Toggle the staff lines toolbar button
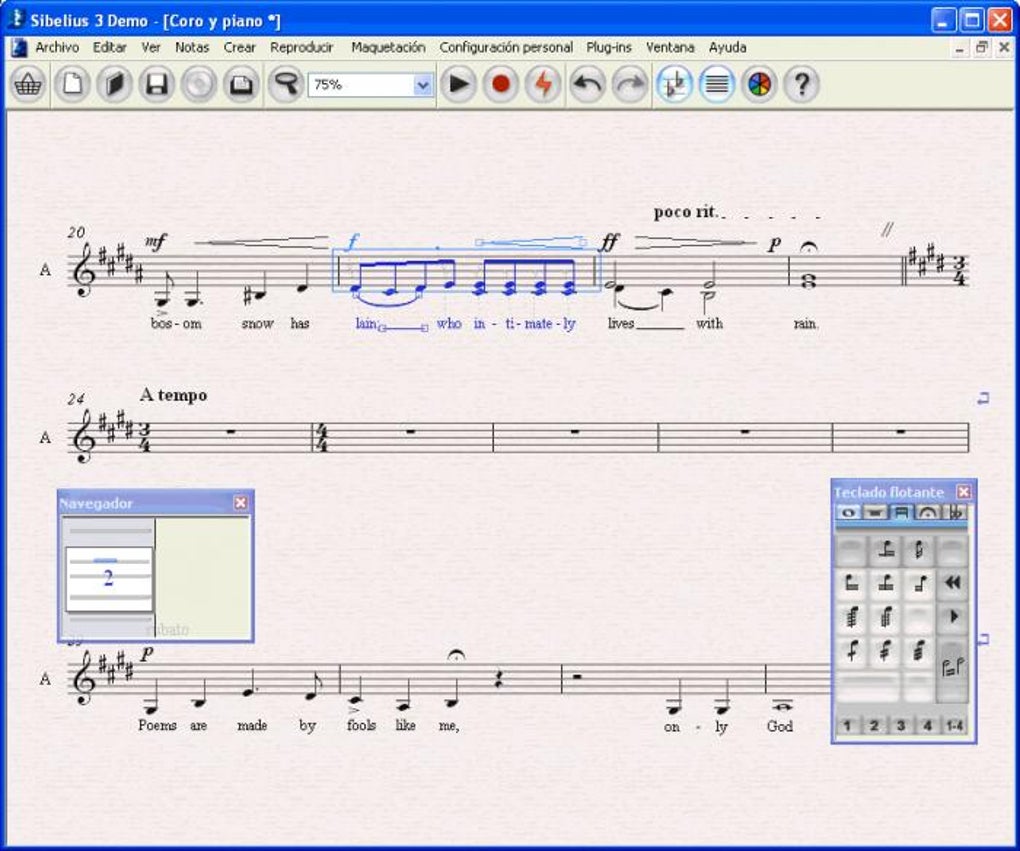Viewport: 1020px width, 851px height. [x=717, y=85]
